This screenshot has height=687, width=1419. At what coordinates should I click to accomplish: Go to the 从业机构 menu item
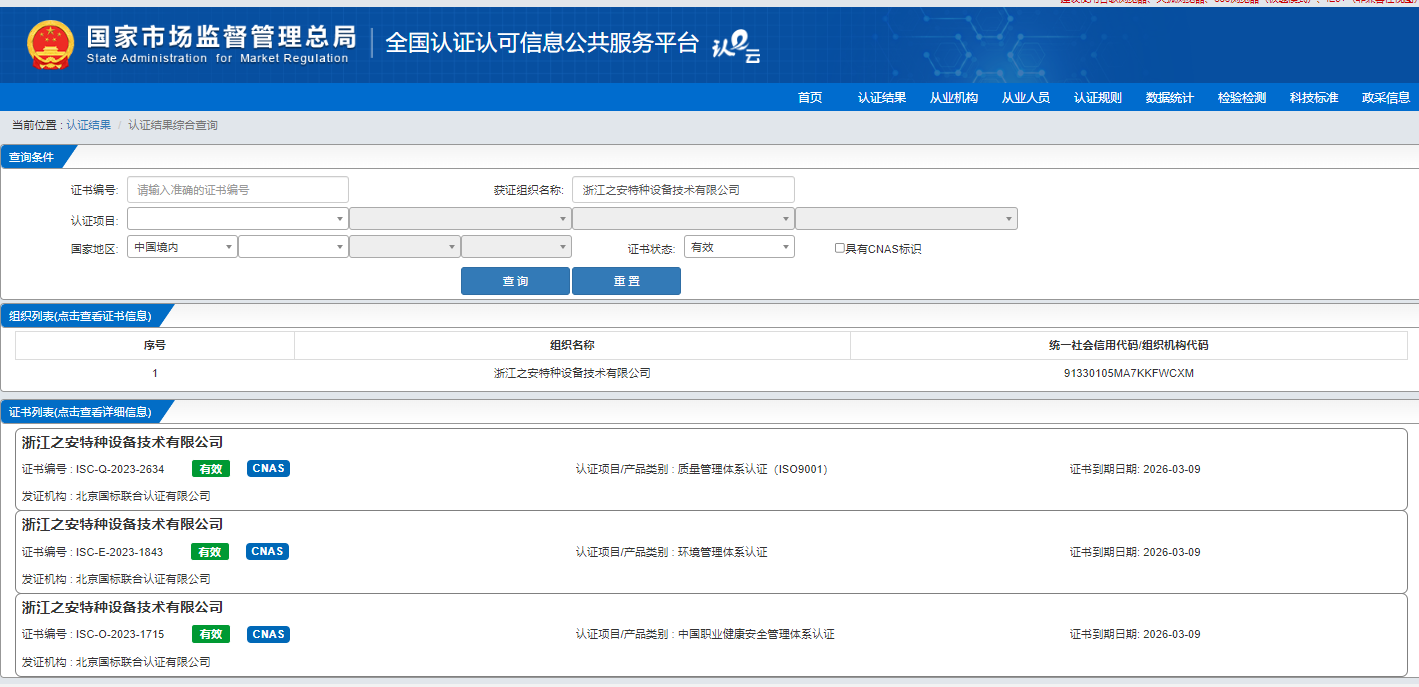(x=953, y=98)
